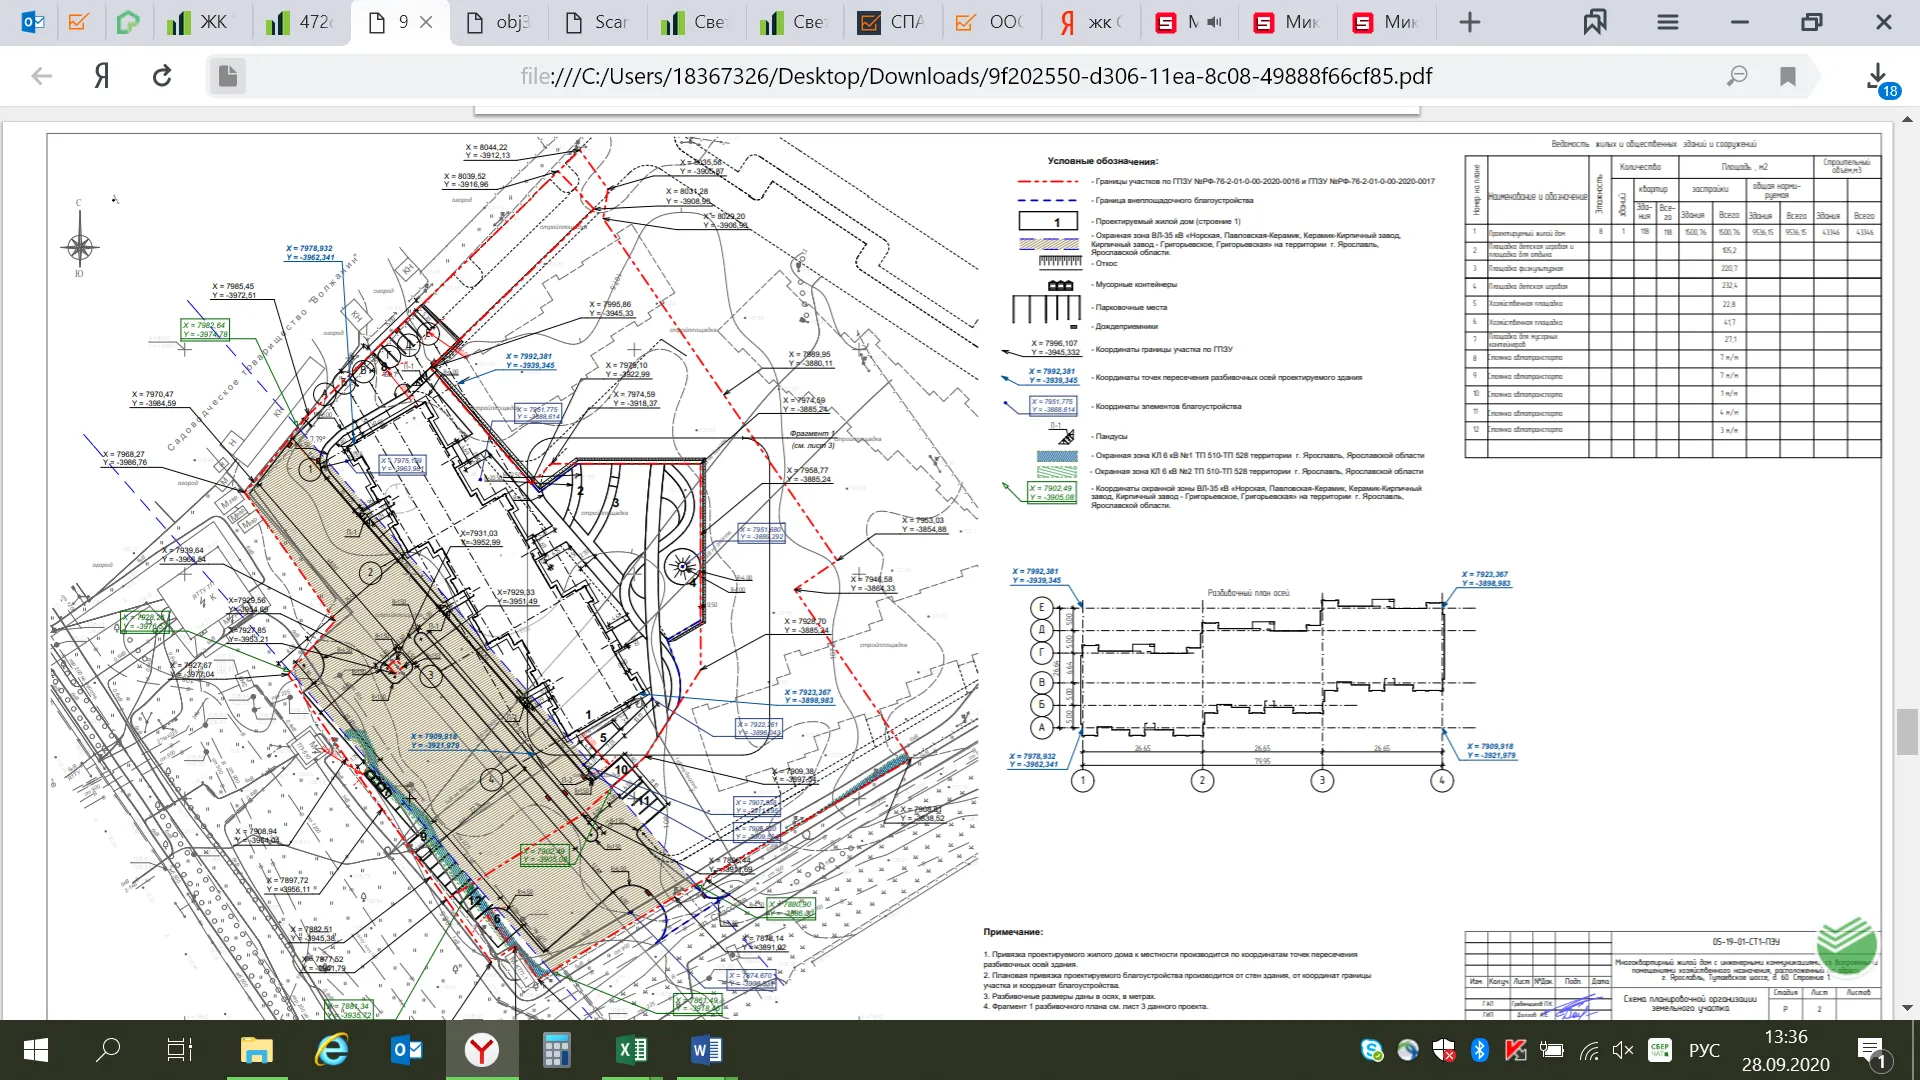Toggle system volume mute in tray
The width and height of the screenshot is (1920, 1080).
click(x=1622, y=1050)
